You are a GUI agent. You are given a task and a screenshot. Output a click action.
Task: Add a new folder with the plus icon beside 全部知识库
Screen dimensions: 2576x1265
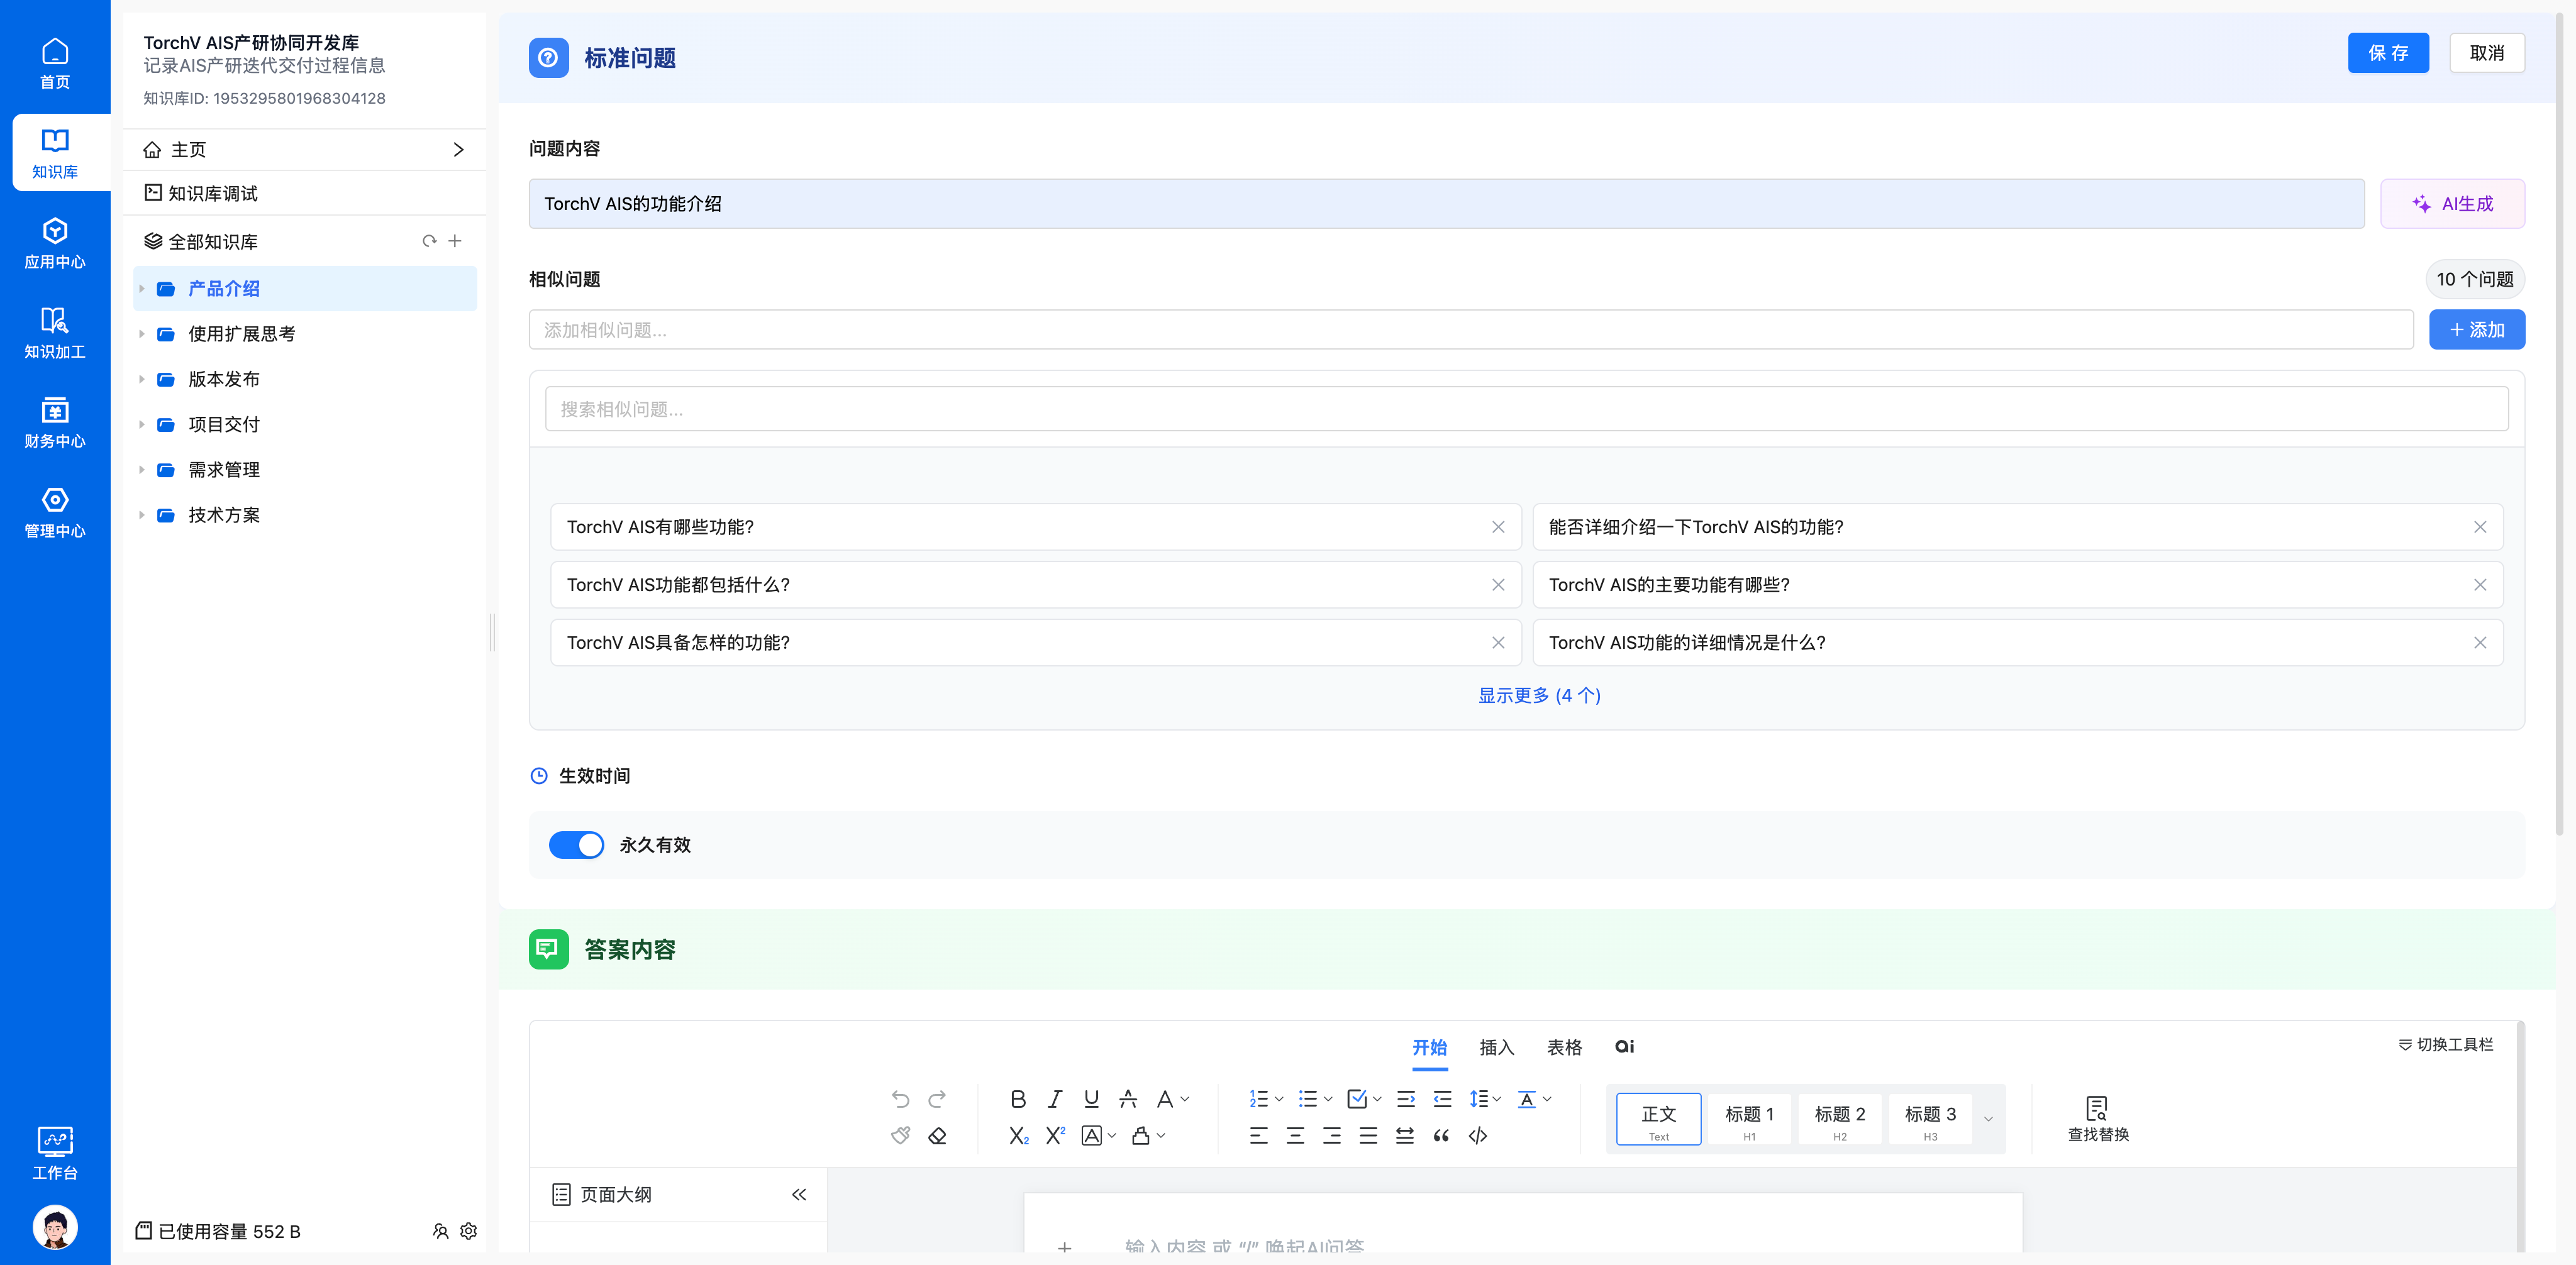click(x=455, y=241)
